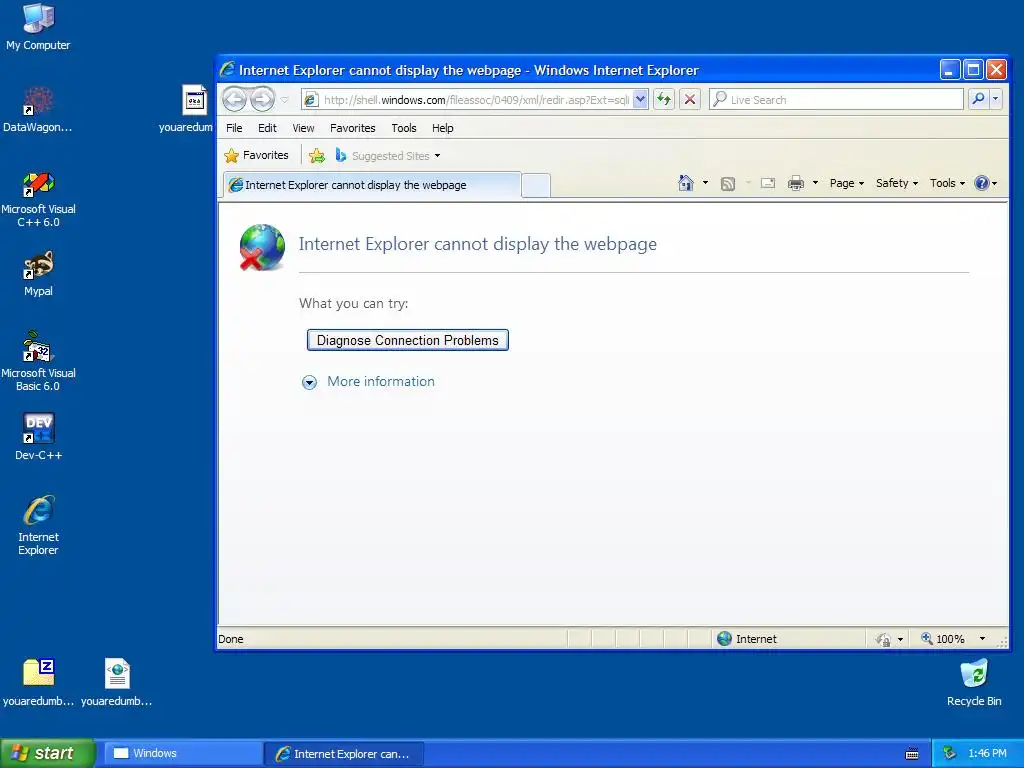Open the Page menu in command bar
The image size is (1024, 768).
(846, 184)
